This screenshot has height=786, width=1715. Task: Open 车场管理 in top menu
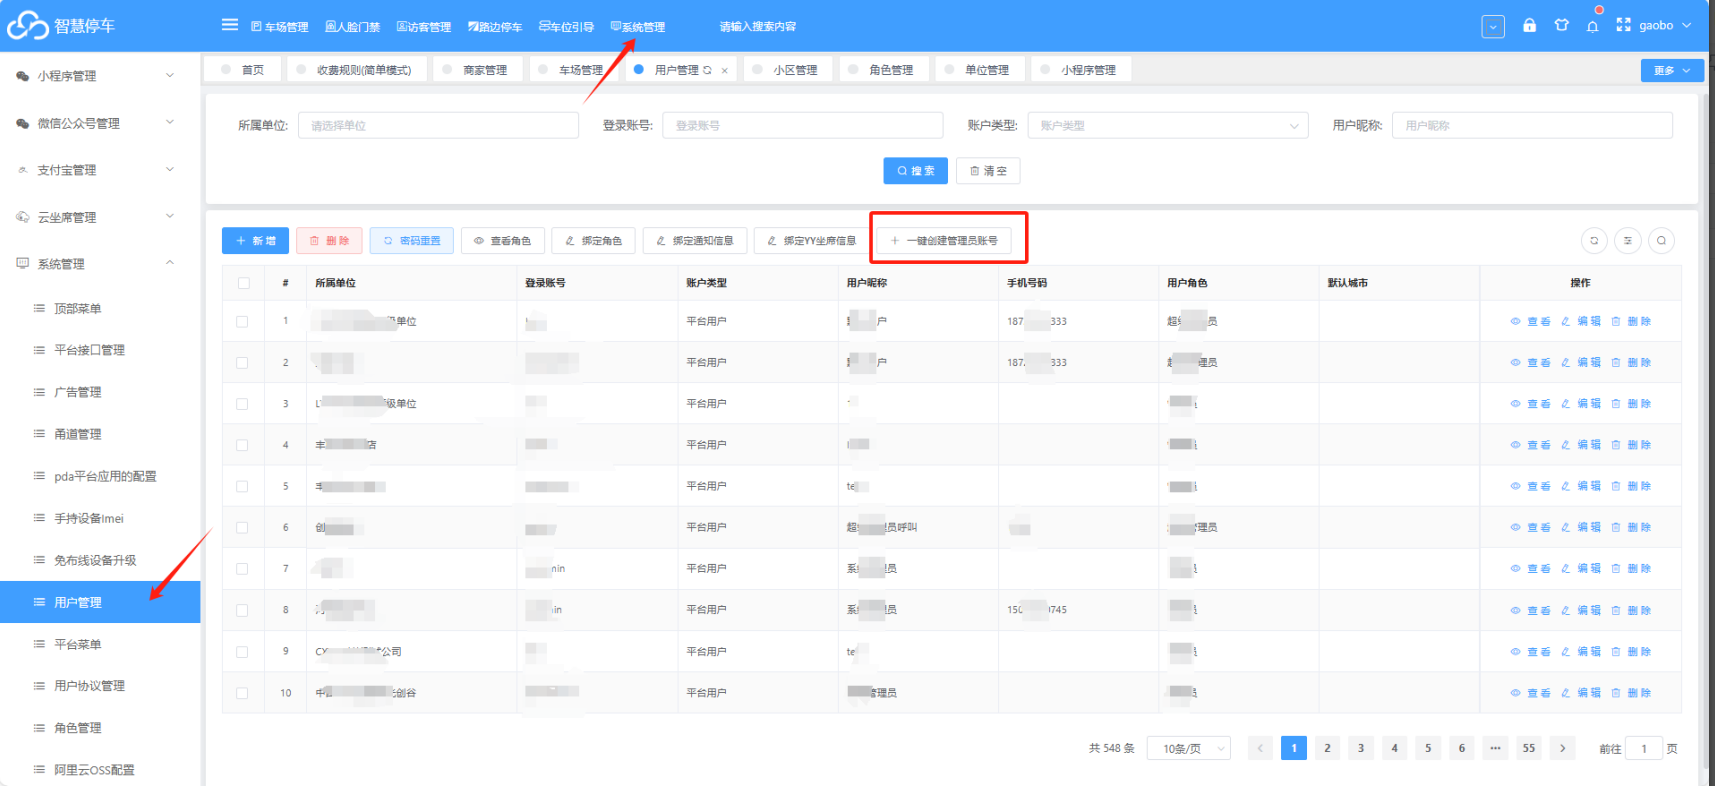point(279,27)
